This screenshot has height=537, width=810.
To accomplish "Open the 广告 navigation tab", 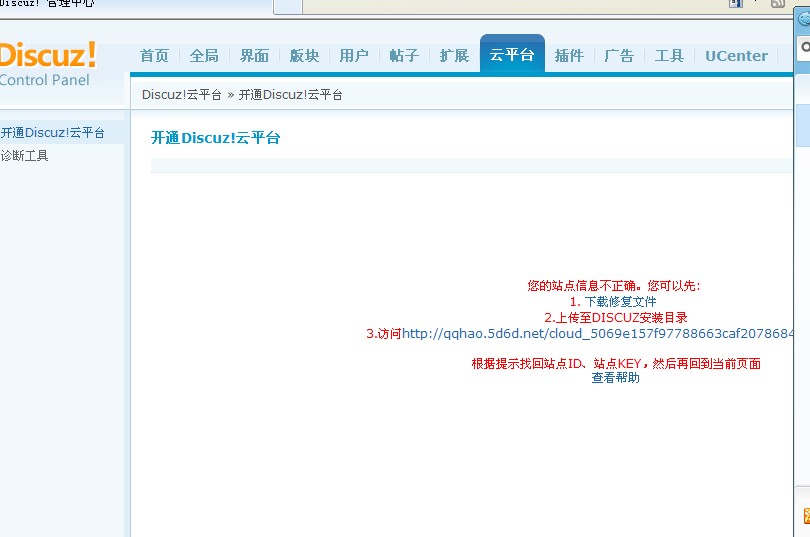I will [619, 55].
